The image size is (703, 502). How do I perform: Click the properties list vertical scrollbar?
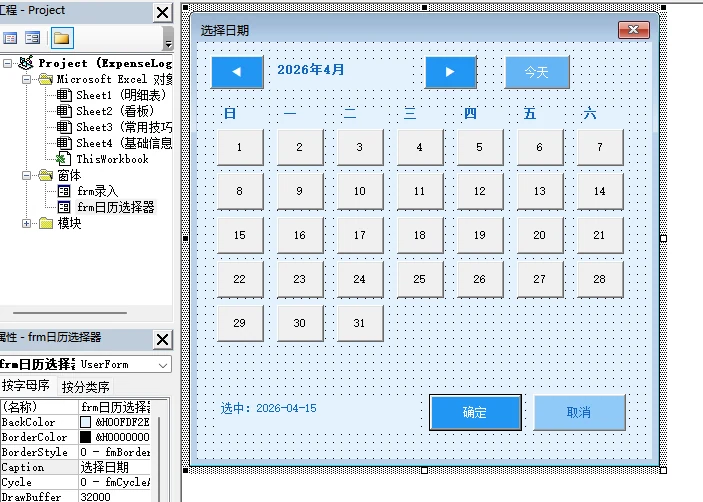point(160,457)
